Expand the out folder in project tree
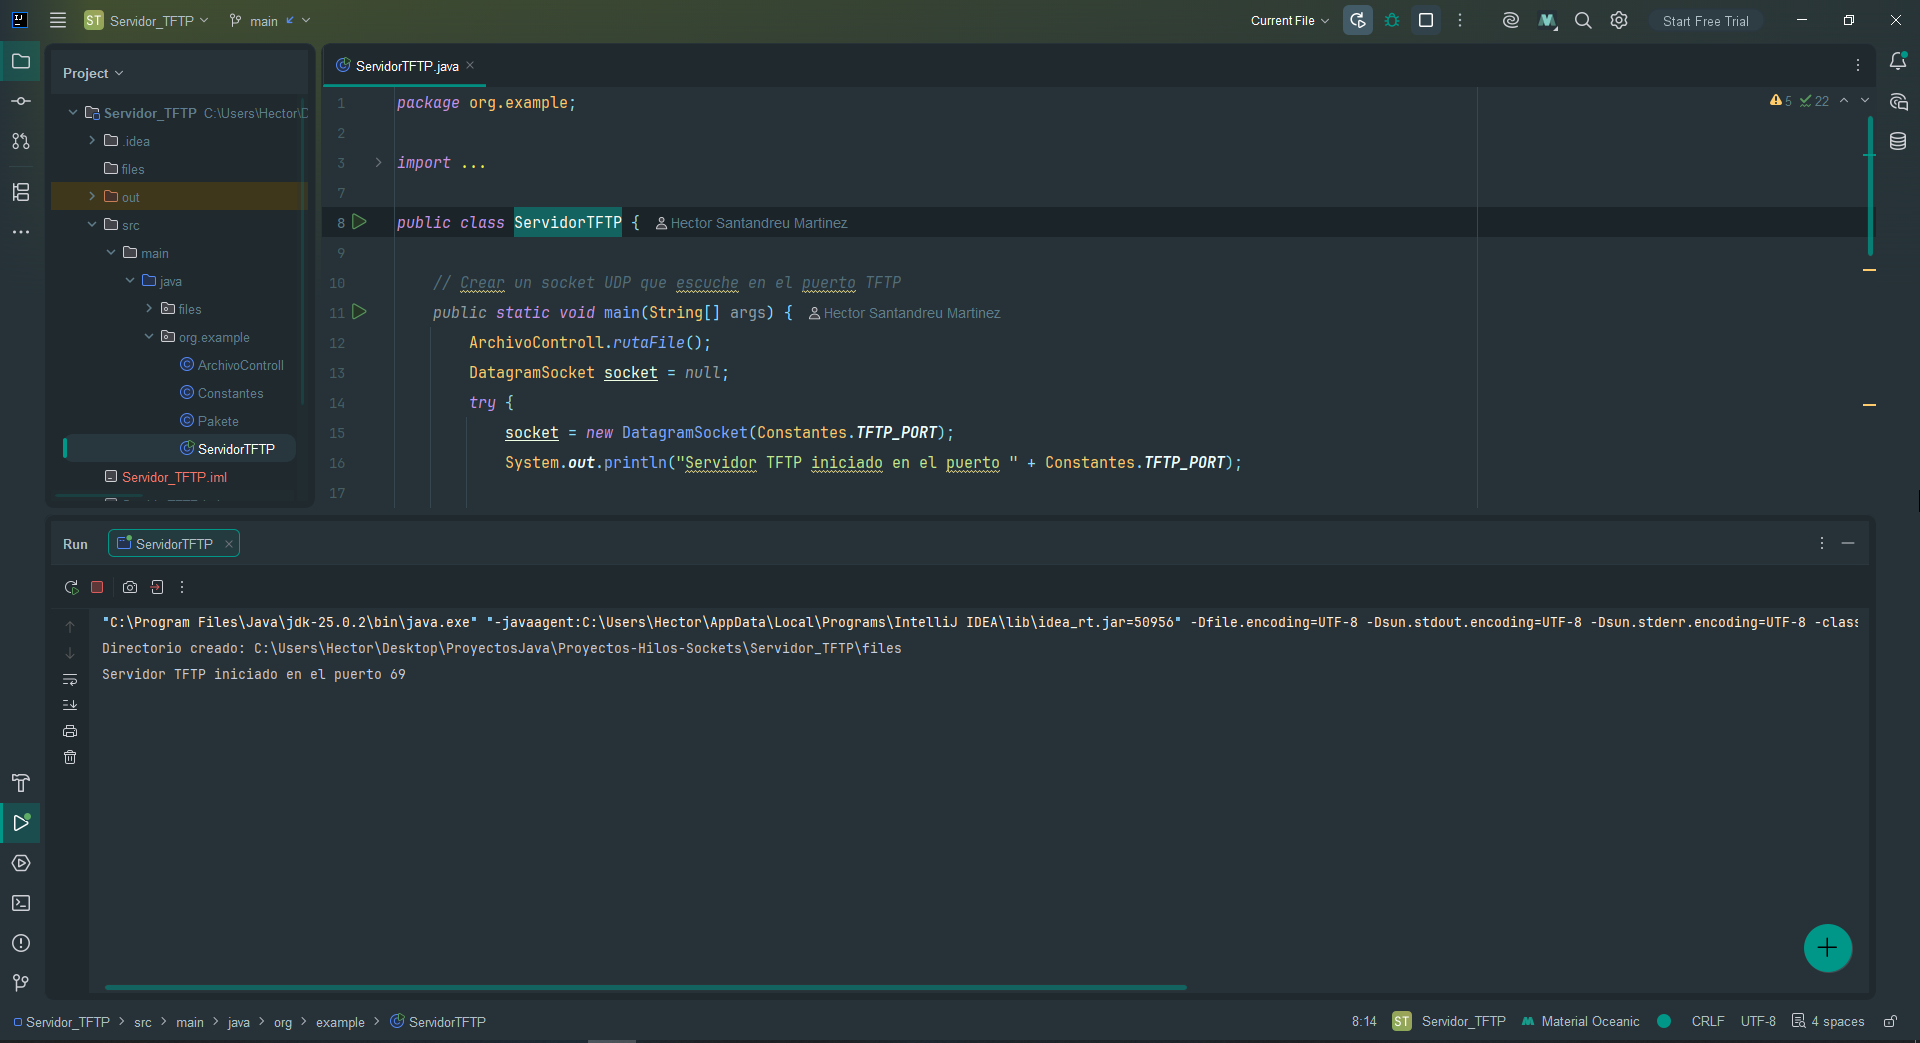The width and height of the screenshot is (1920, 1043). click(x=92, y=197)
